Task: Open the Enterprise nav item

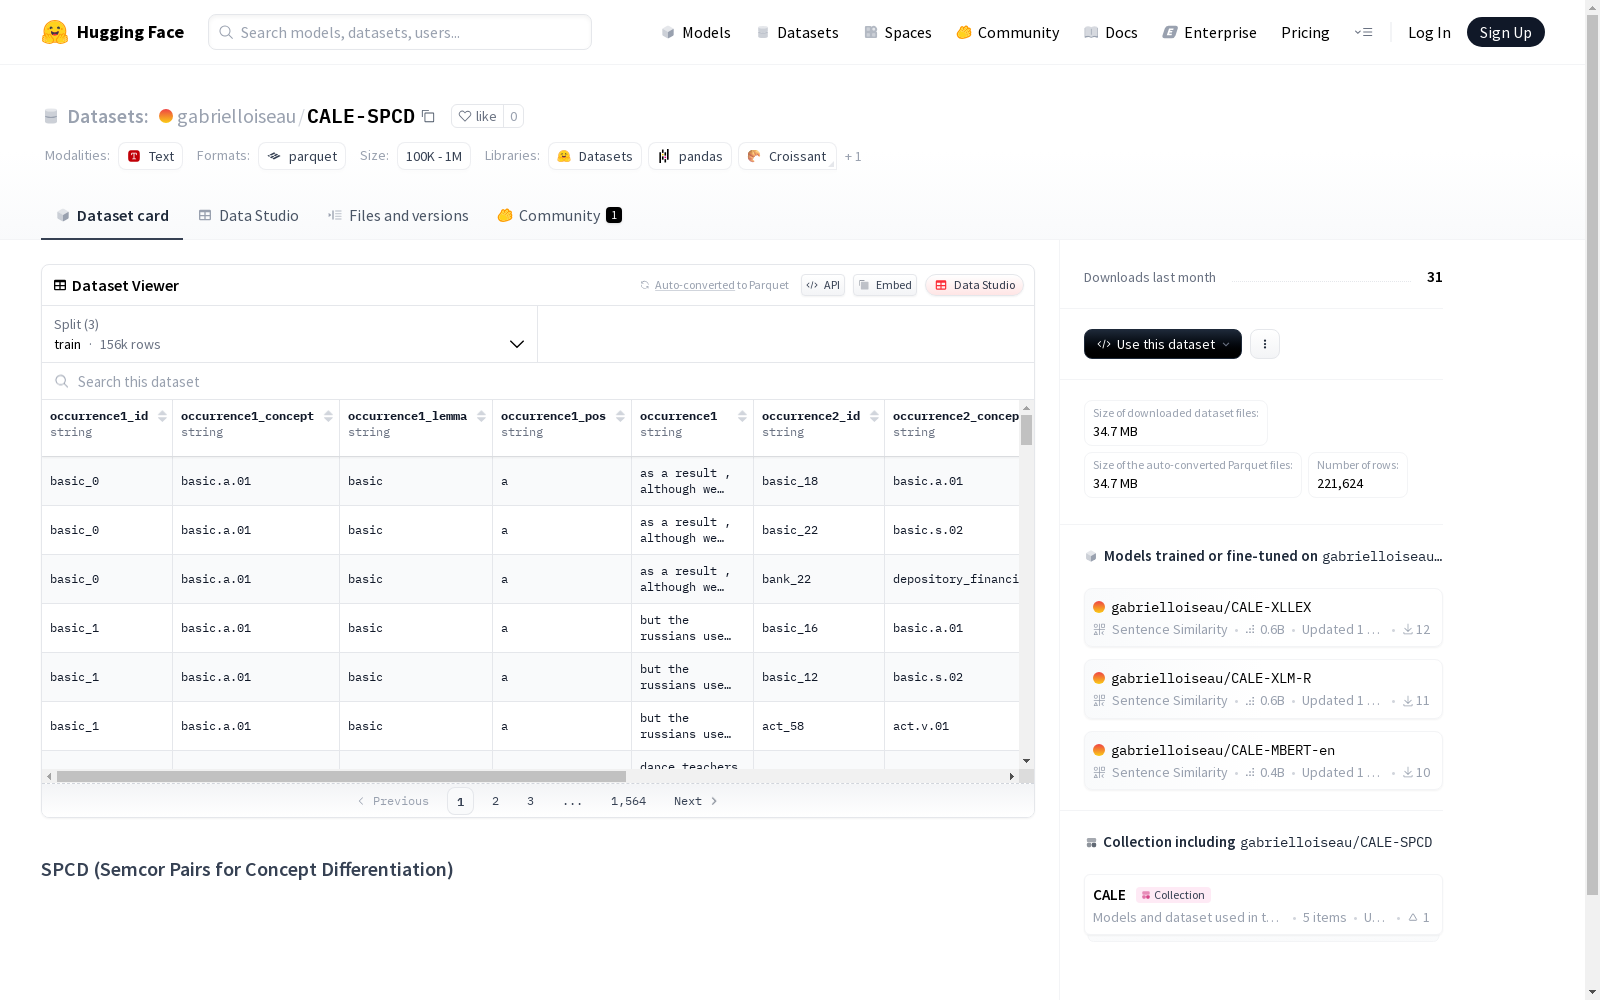Action: (x=1210, y=32)
